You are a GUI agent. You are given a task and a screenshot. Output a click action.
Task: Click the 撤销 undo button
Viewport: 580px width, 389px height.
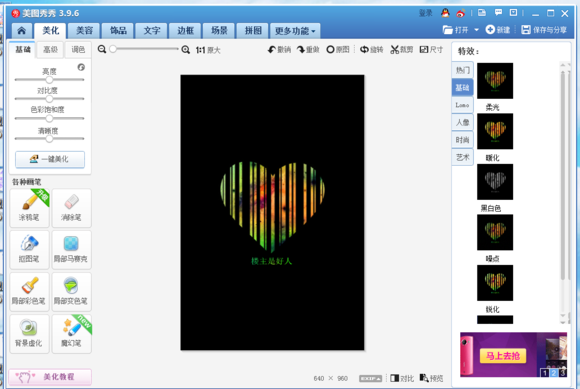pos(279,50)
